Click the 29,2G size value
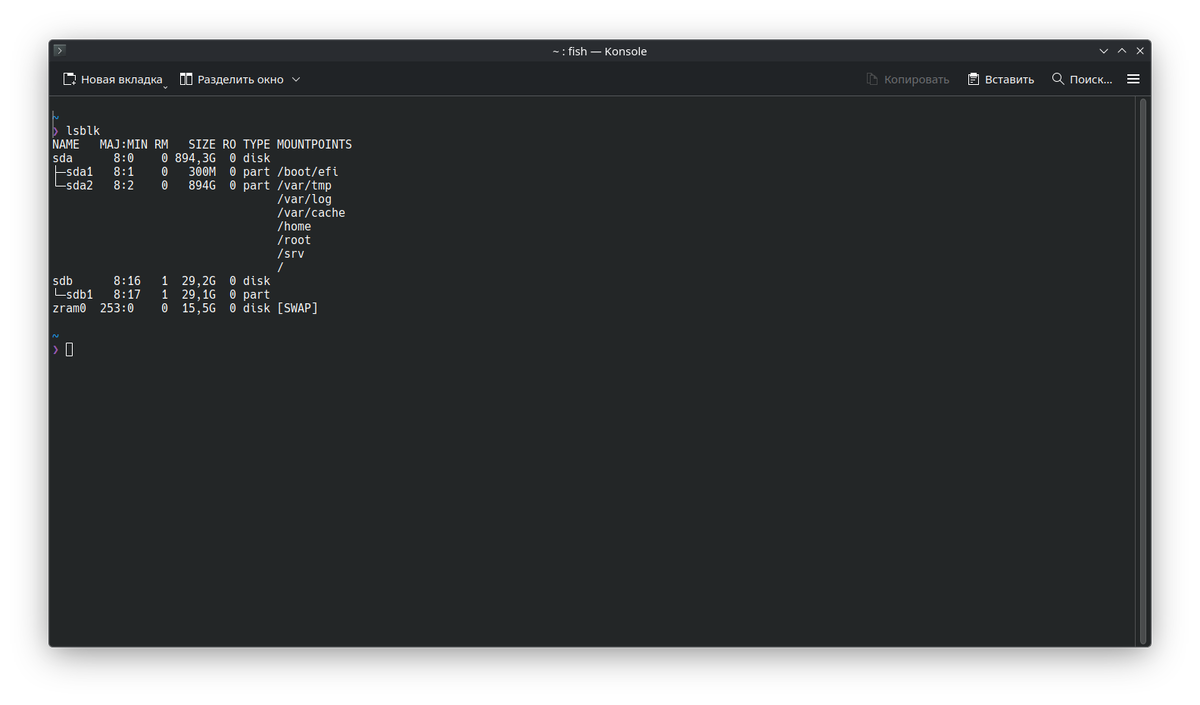Screen dimensions: 1200x705 pos(198,281)
